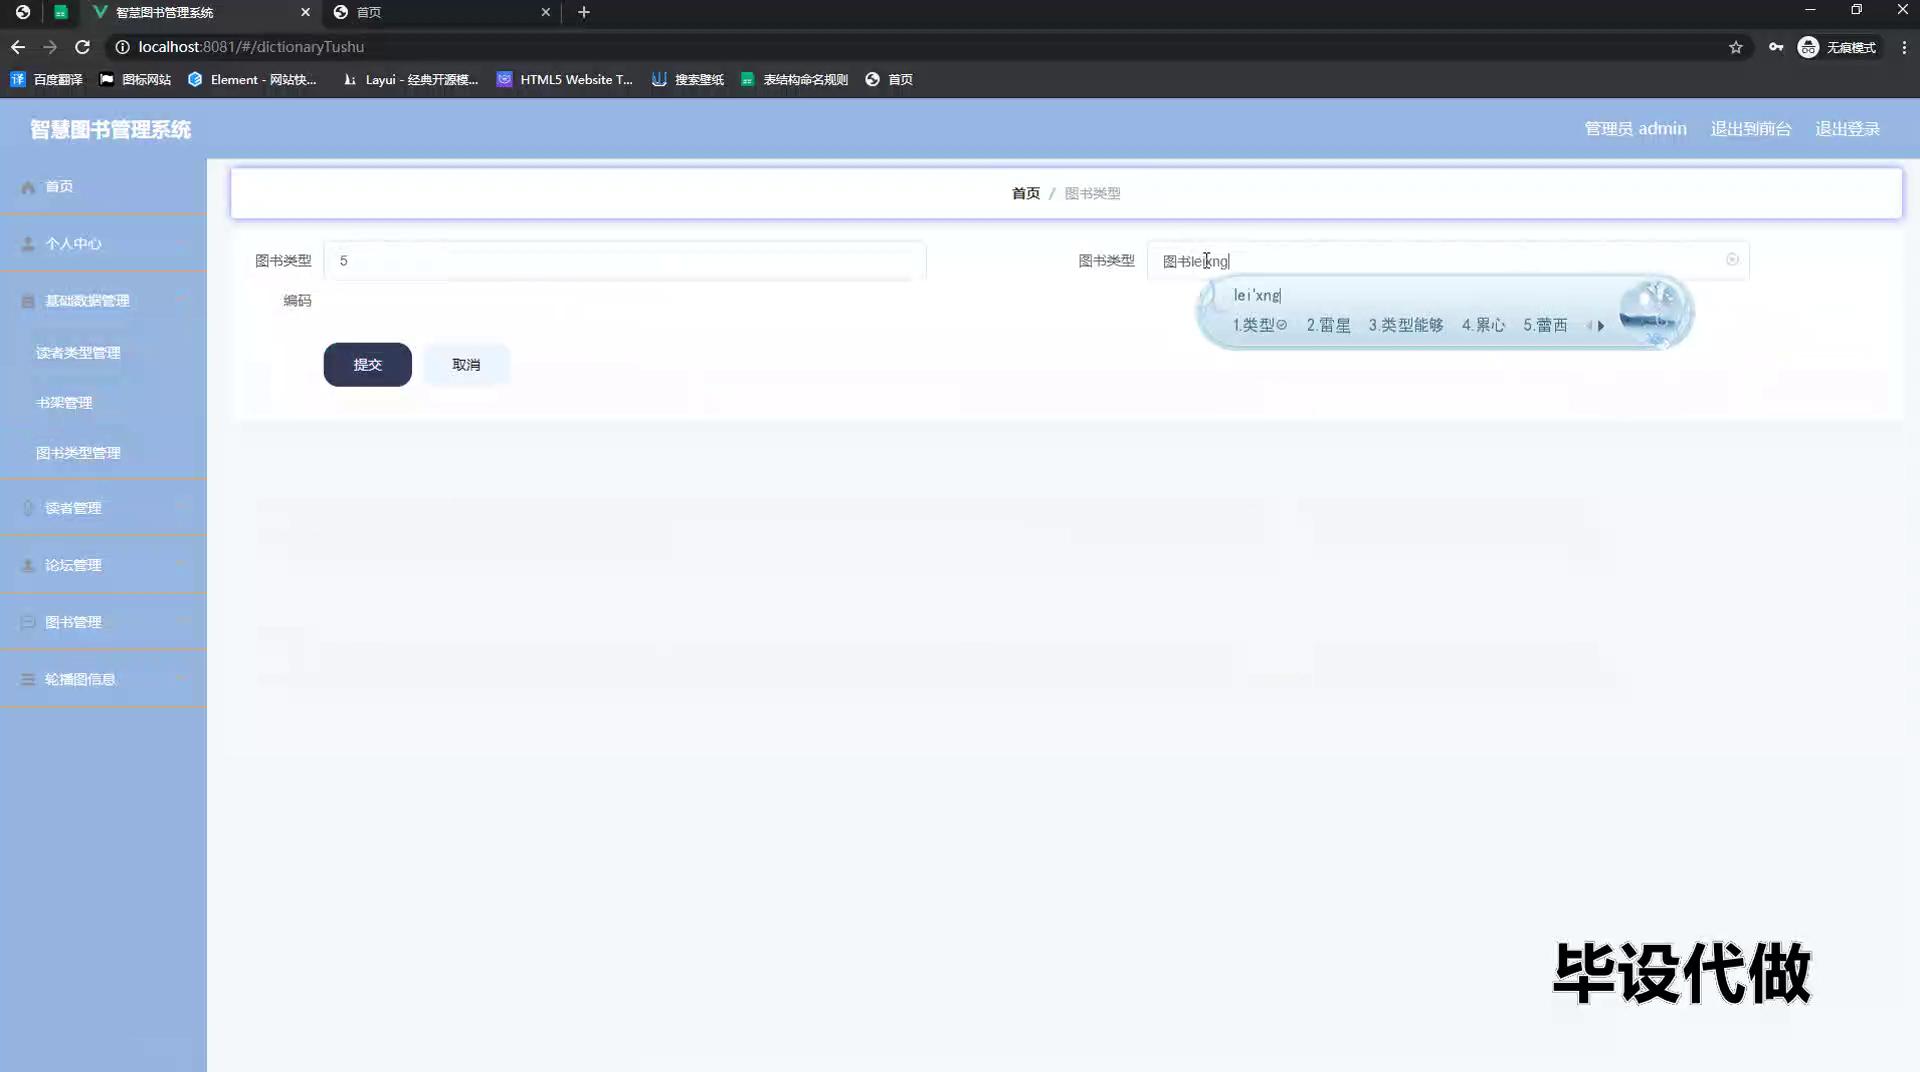
Task: Clear the 图书类型 input with the circle icon
Action: [1732, 260]
